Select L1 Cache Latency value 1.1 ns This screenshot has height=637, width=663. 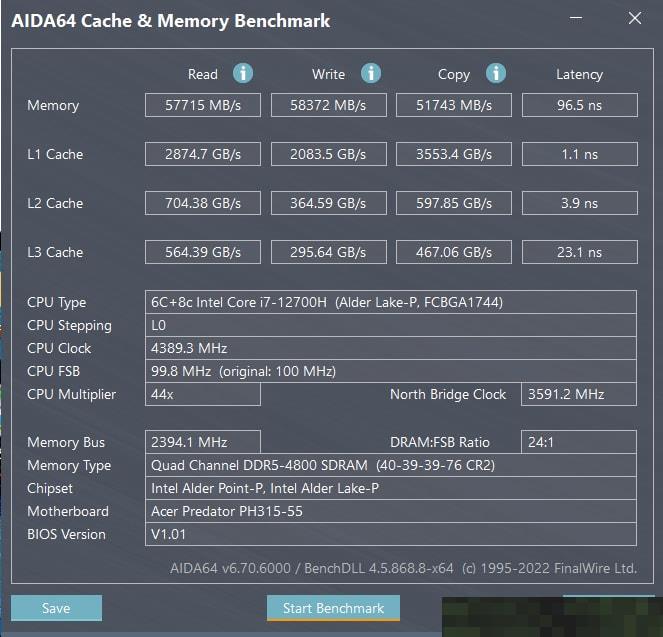[x=580, y=154]
